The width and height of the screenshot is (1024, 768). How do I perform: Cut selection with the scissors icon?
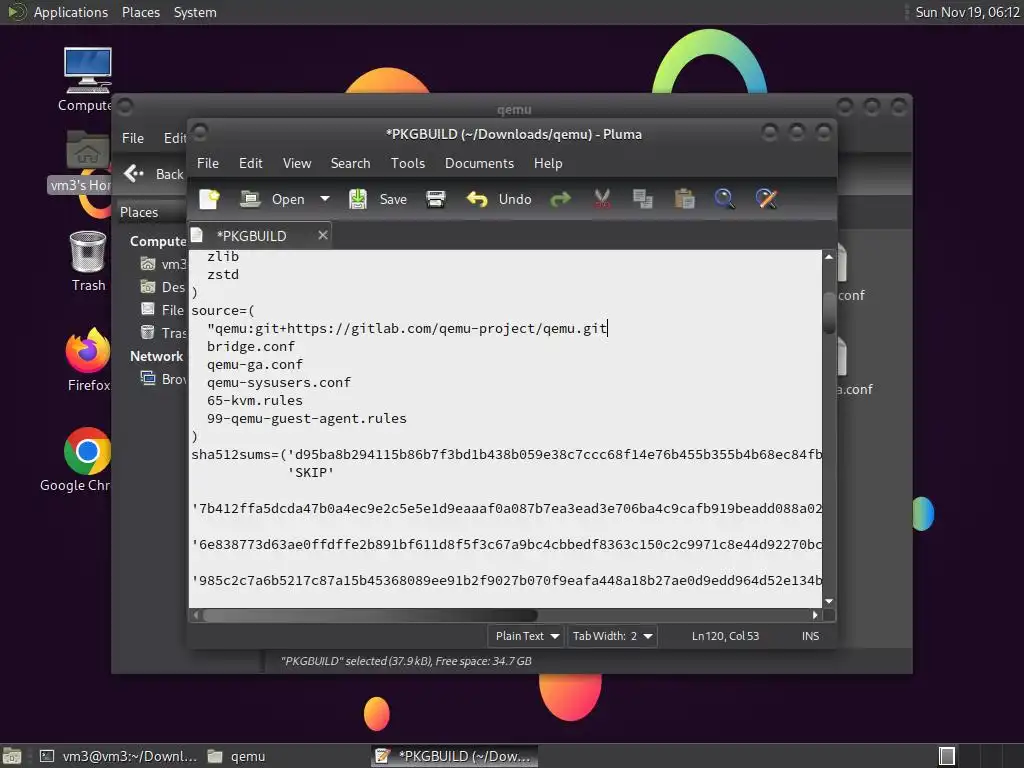click(x=602, y=199)
